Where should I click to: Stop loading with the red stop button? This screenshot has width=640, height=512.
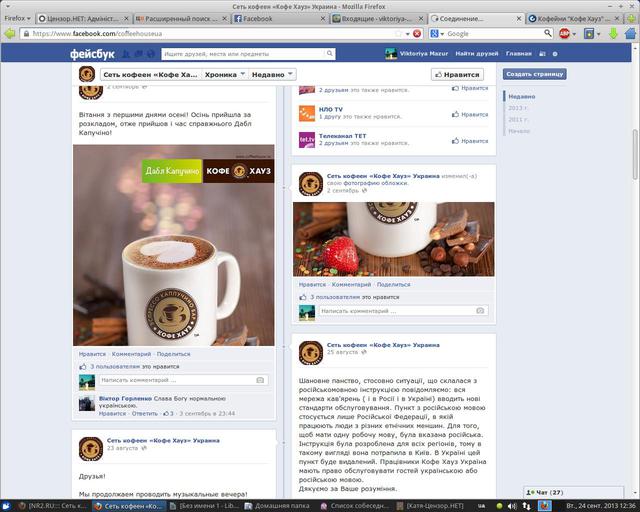tap(417, 33)
